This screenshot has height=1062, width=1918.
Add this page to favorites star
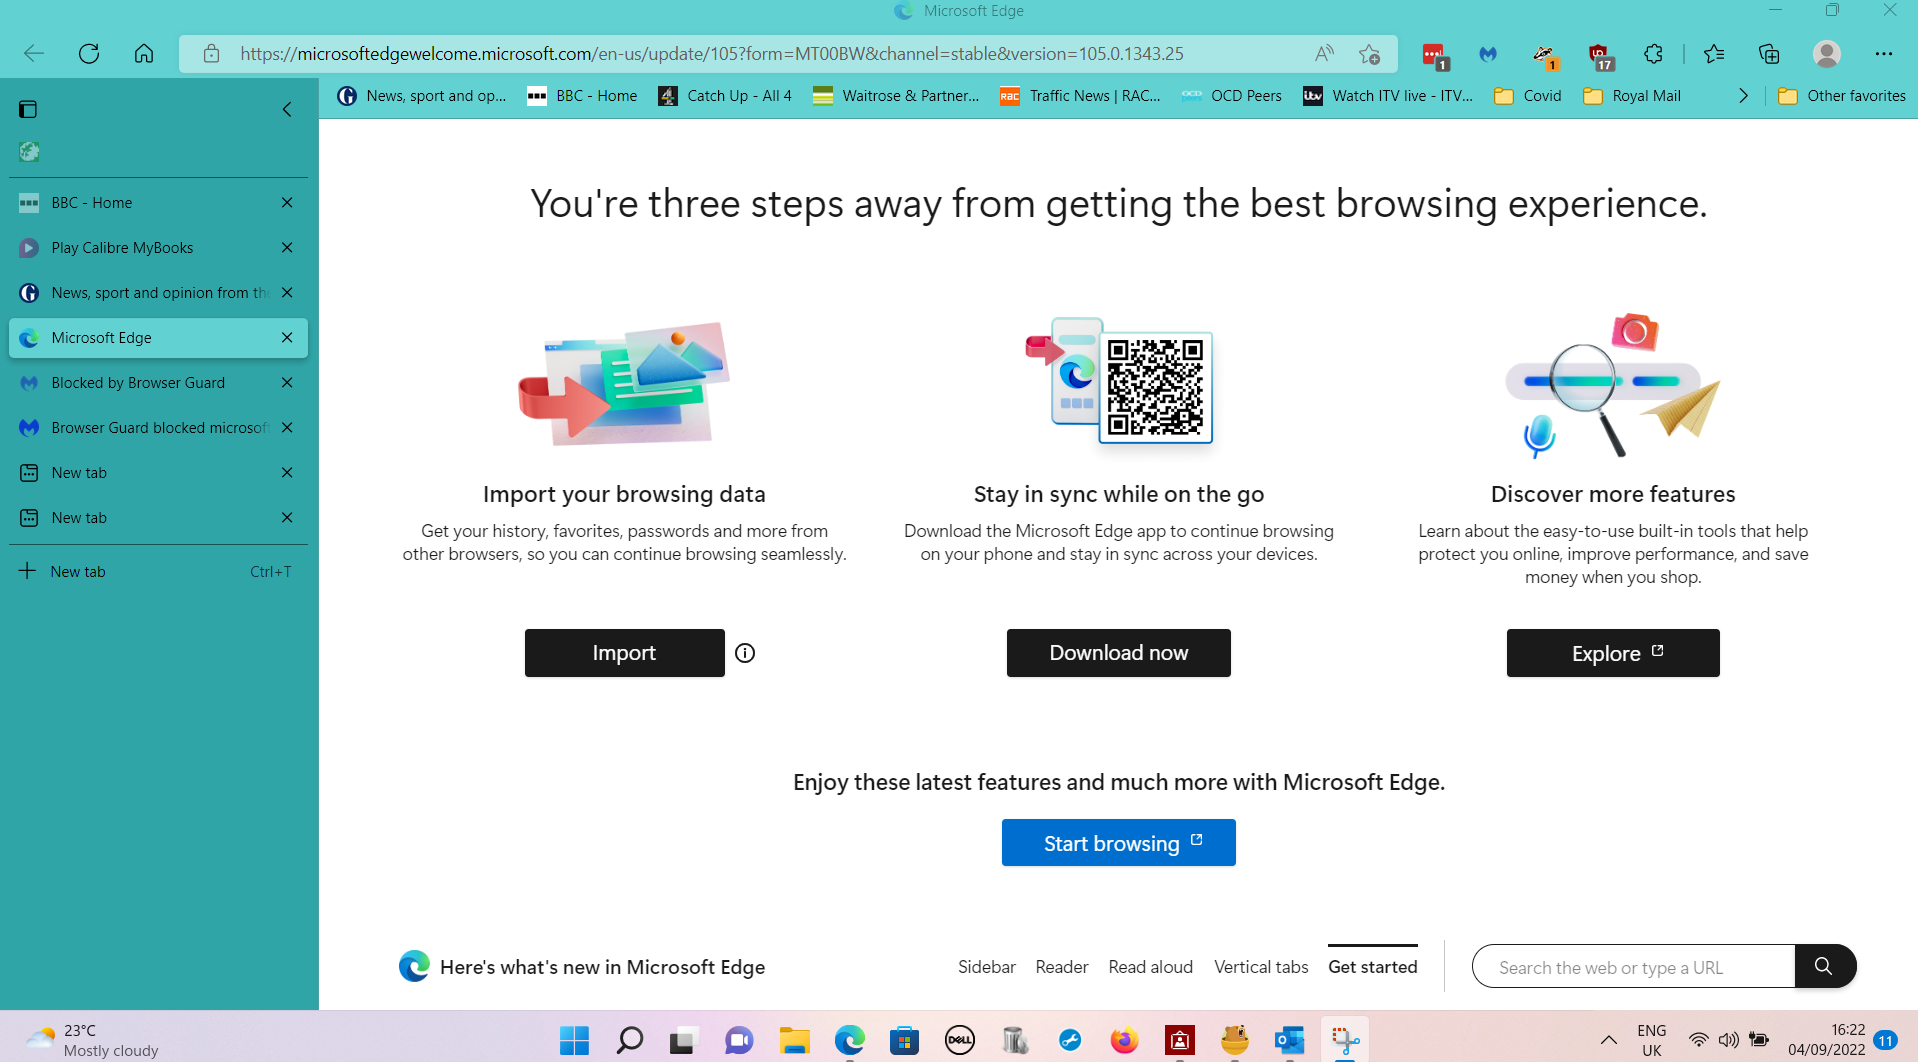(x=1369, y=54)
